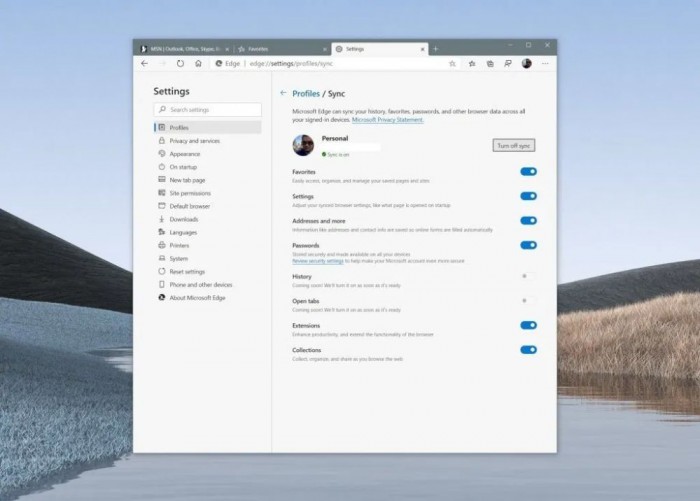Select Appearance in the settings sidebar
Image resolution: width=700 pixels, height=501 pixels.
[184, 154]
